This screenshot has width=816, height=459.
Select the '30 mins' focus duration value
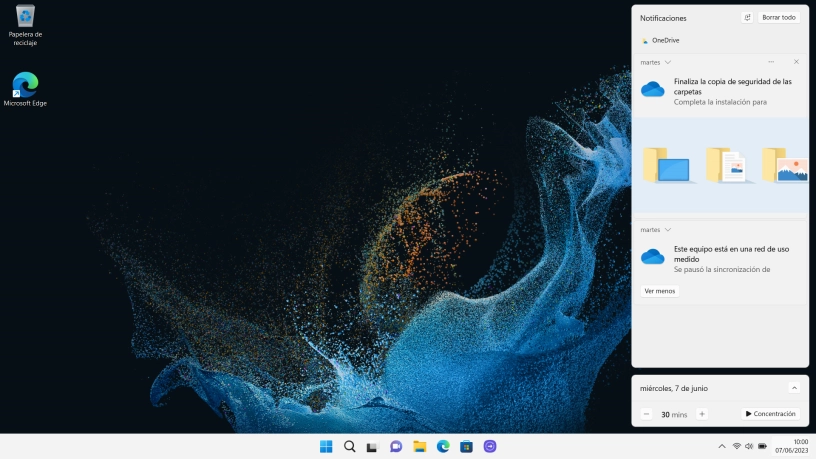coord(674,415)
